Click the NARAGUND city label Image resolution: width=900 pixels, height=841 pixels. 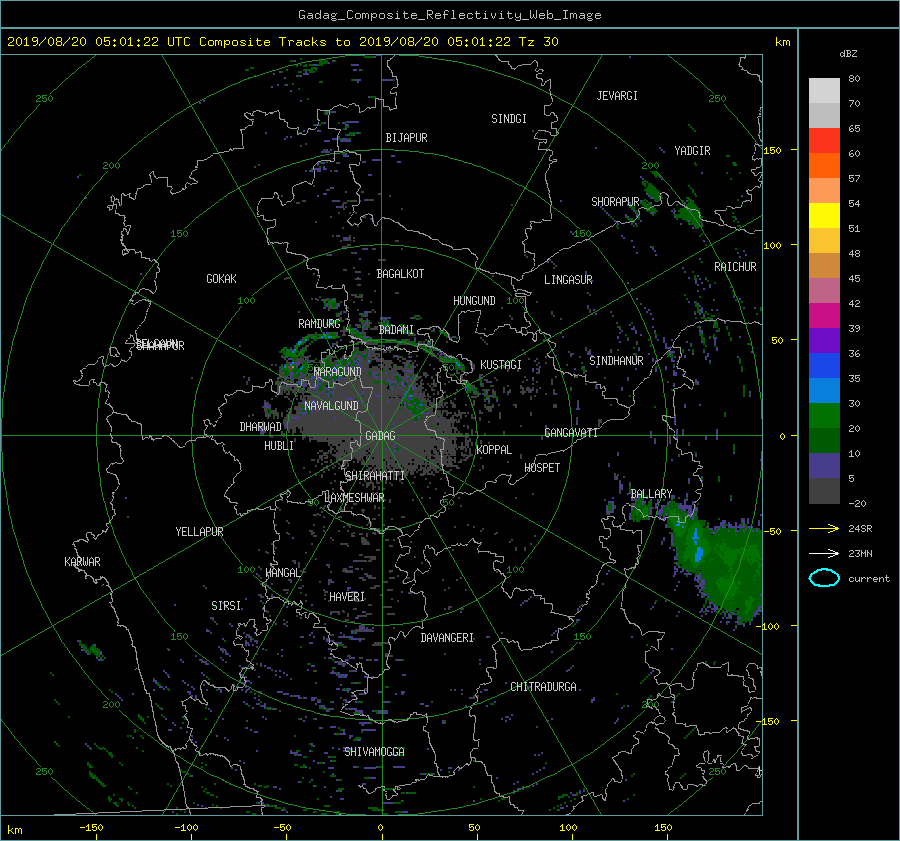(x=338, y=371)
